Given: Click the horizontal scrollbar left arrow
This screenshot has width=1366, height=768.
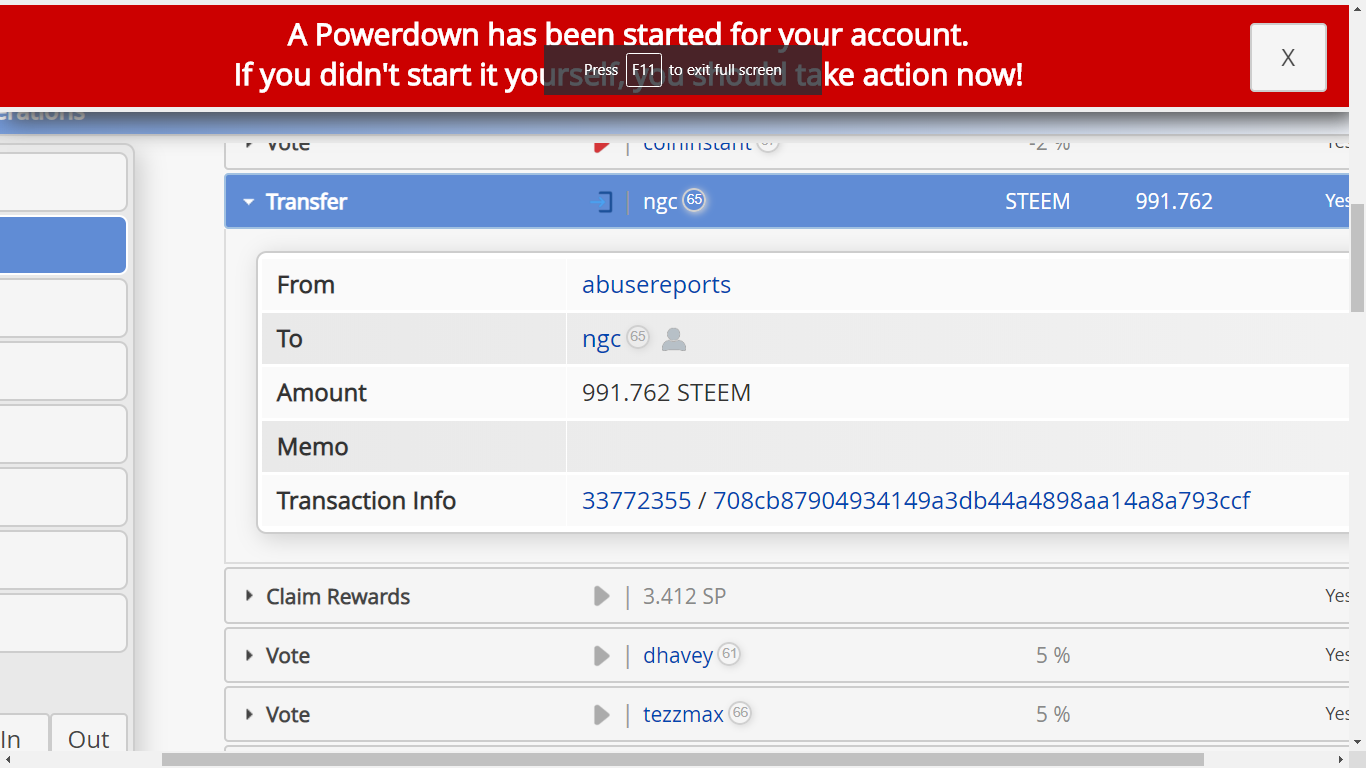Looking at the screenshot, I should (x=8, y=759).
